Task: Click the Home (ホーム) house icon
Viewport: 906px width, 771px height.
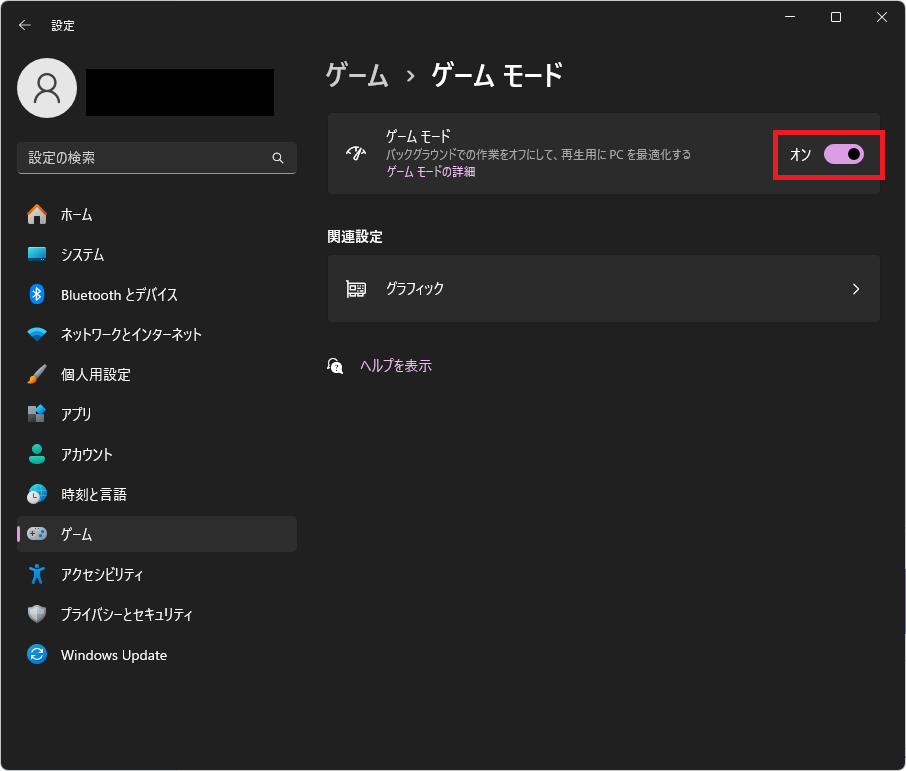Action: click(37, 214)
